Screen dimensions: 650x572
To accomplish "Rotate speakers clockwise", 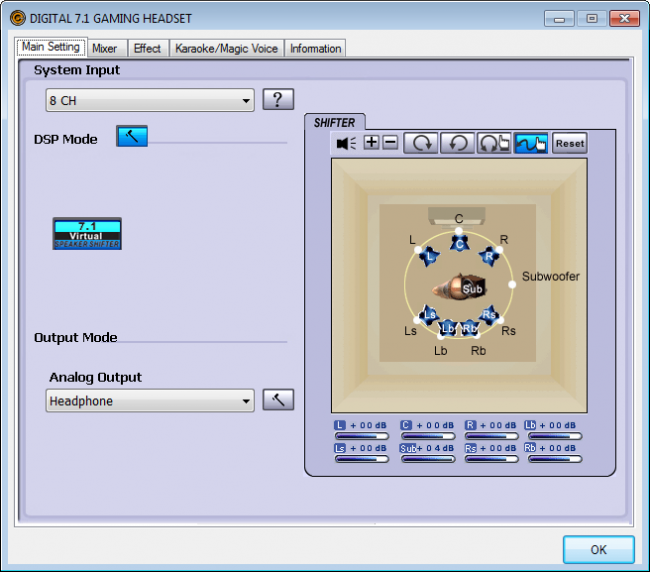I will [421, 143].
